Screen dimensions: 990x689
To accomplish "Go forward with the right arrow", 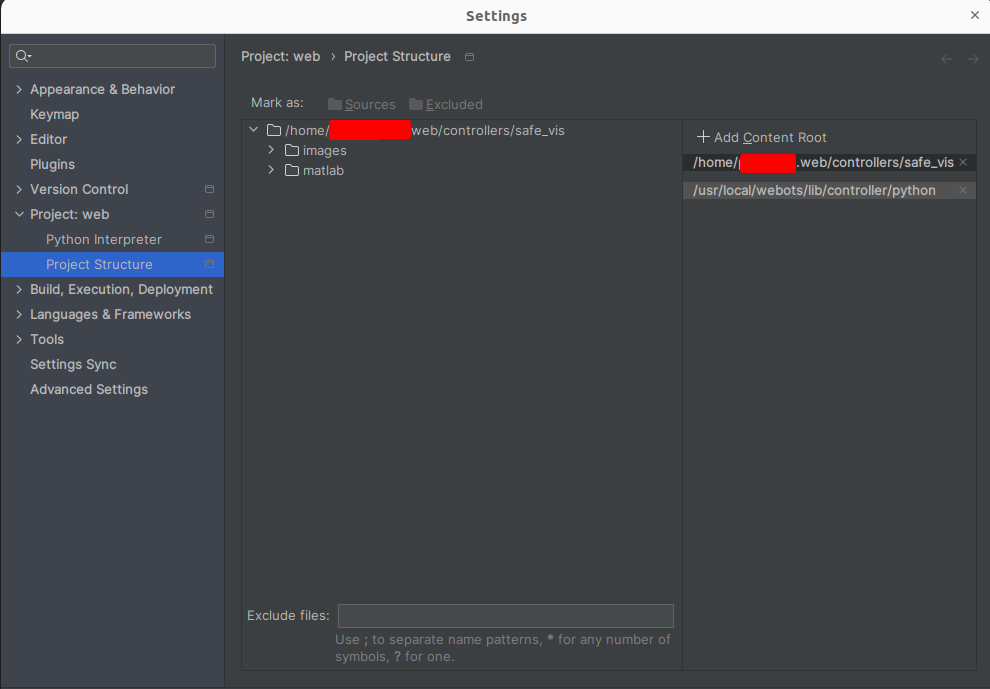I will 973,59.
